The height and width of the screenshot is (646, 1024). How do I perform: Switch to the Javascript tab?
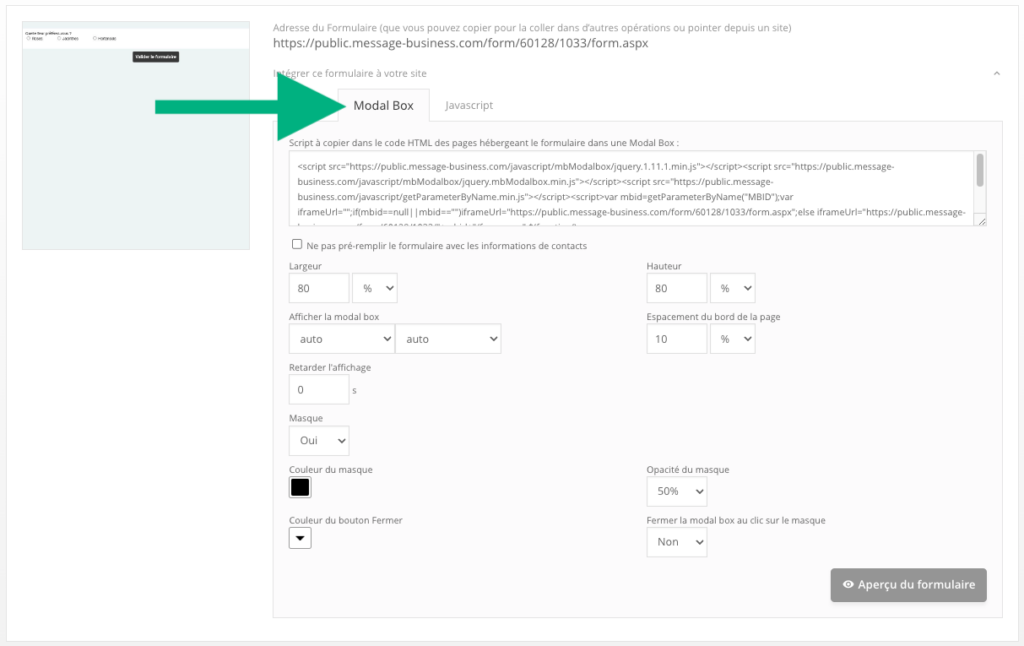(x=469, y=105)
